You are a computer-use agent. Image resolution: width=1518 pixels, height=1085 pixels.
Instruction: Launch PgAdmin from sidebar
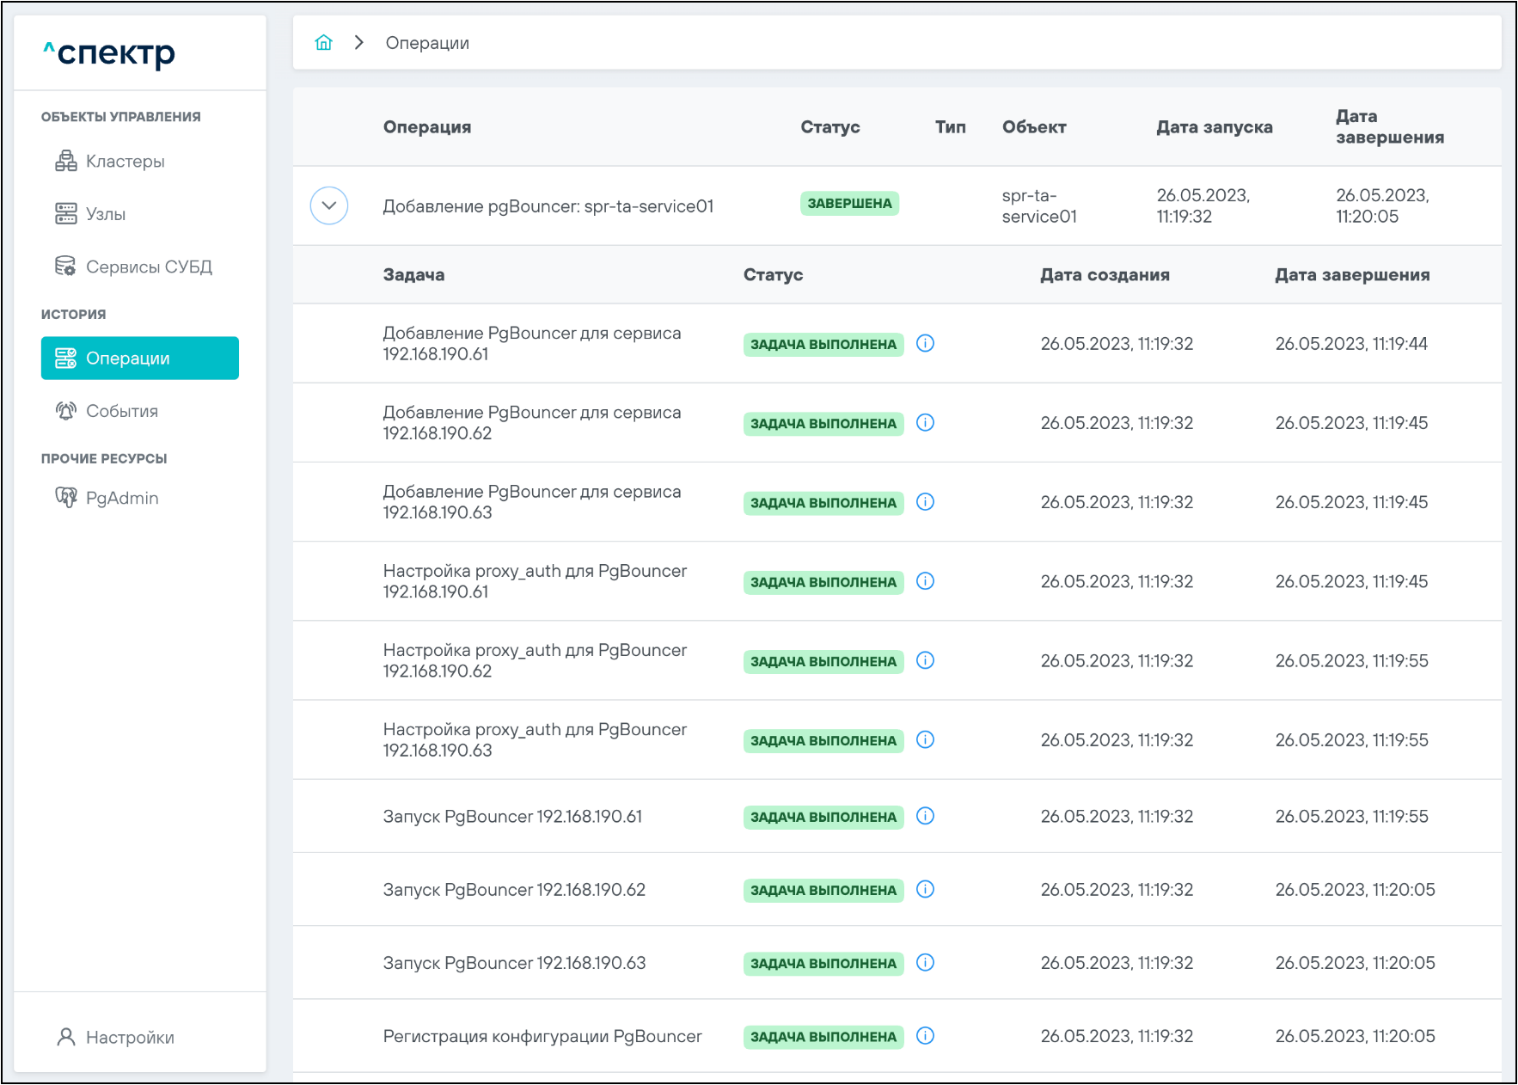click(121, 498)
